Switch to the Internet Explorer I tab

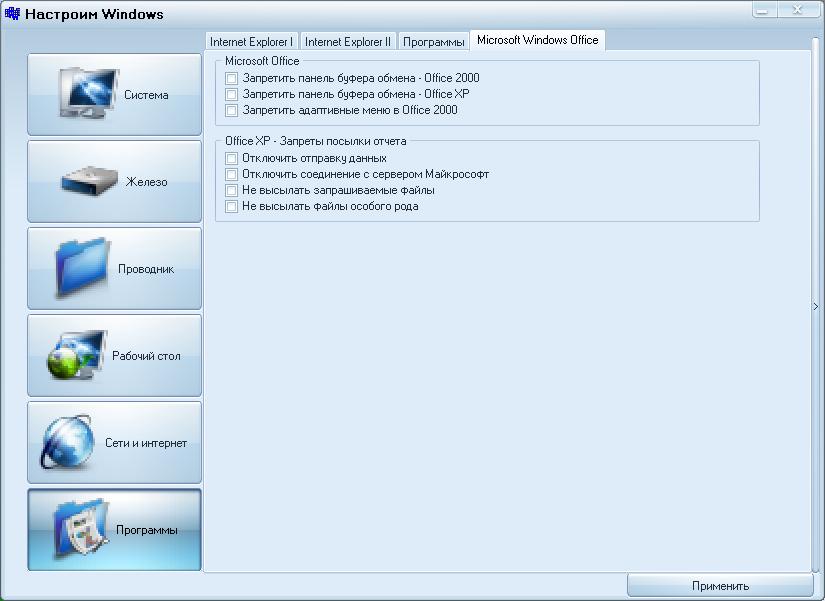pos(251,42)
